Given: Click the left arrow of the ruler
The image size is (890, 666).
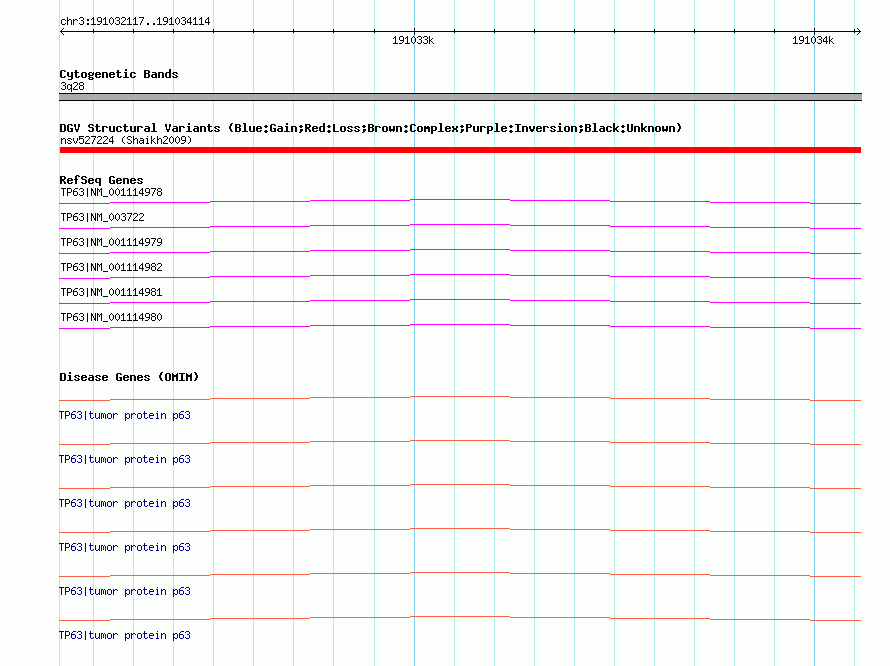Looking at the screenshot, I should tap(63, 31).
